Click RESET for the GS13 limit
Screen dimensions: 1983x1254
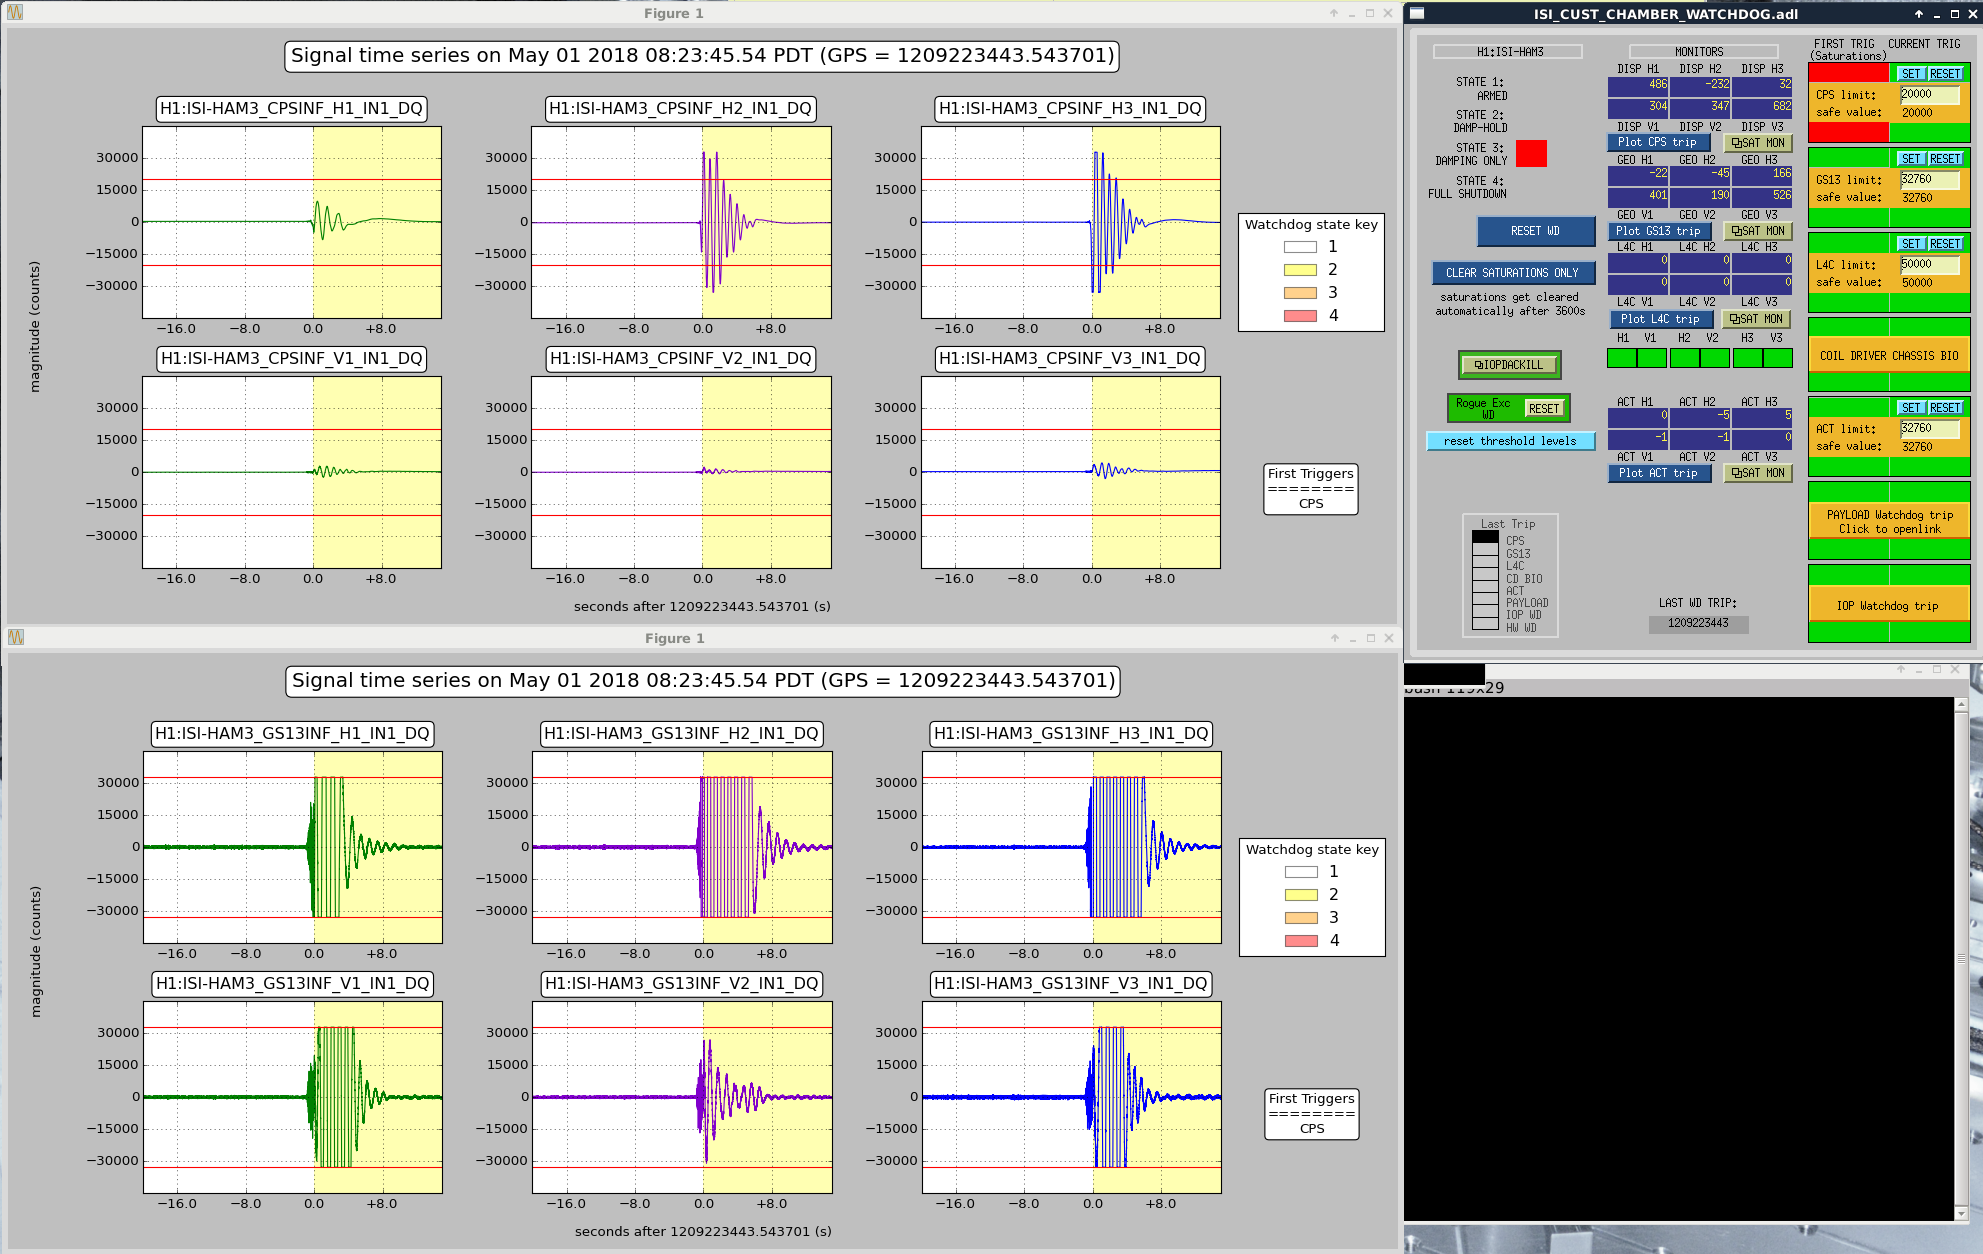tap(1945, 159)
